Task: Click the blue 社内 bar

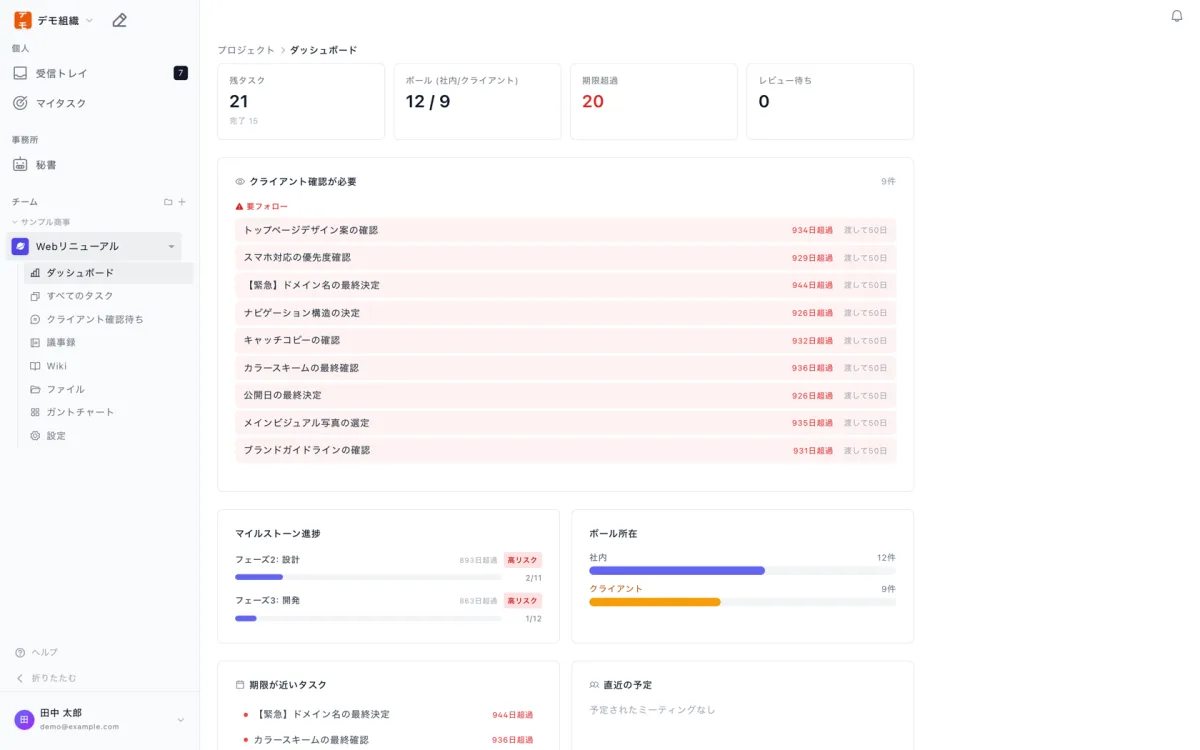Action: click(677, 571)
